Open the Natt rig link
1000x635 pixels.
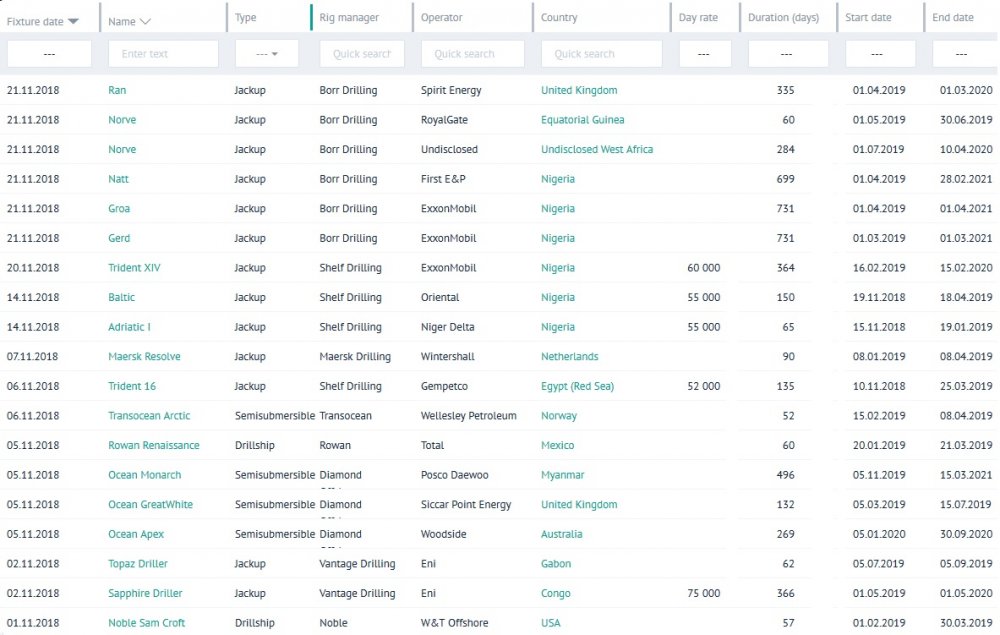point(118,179)
